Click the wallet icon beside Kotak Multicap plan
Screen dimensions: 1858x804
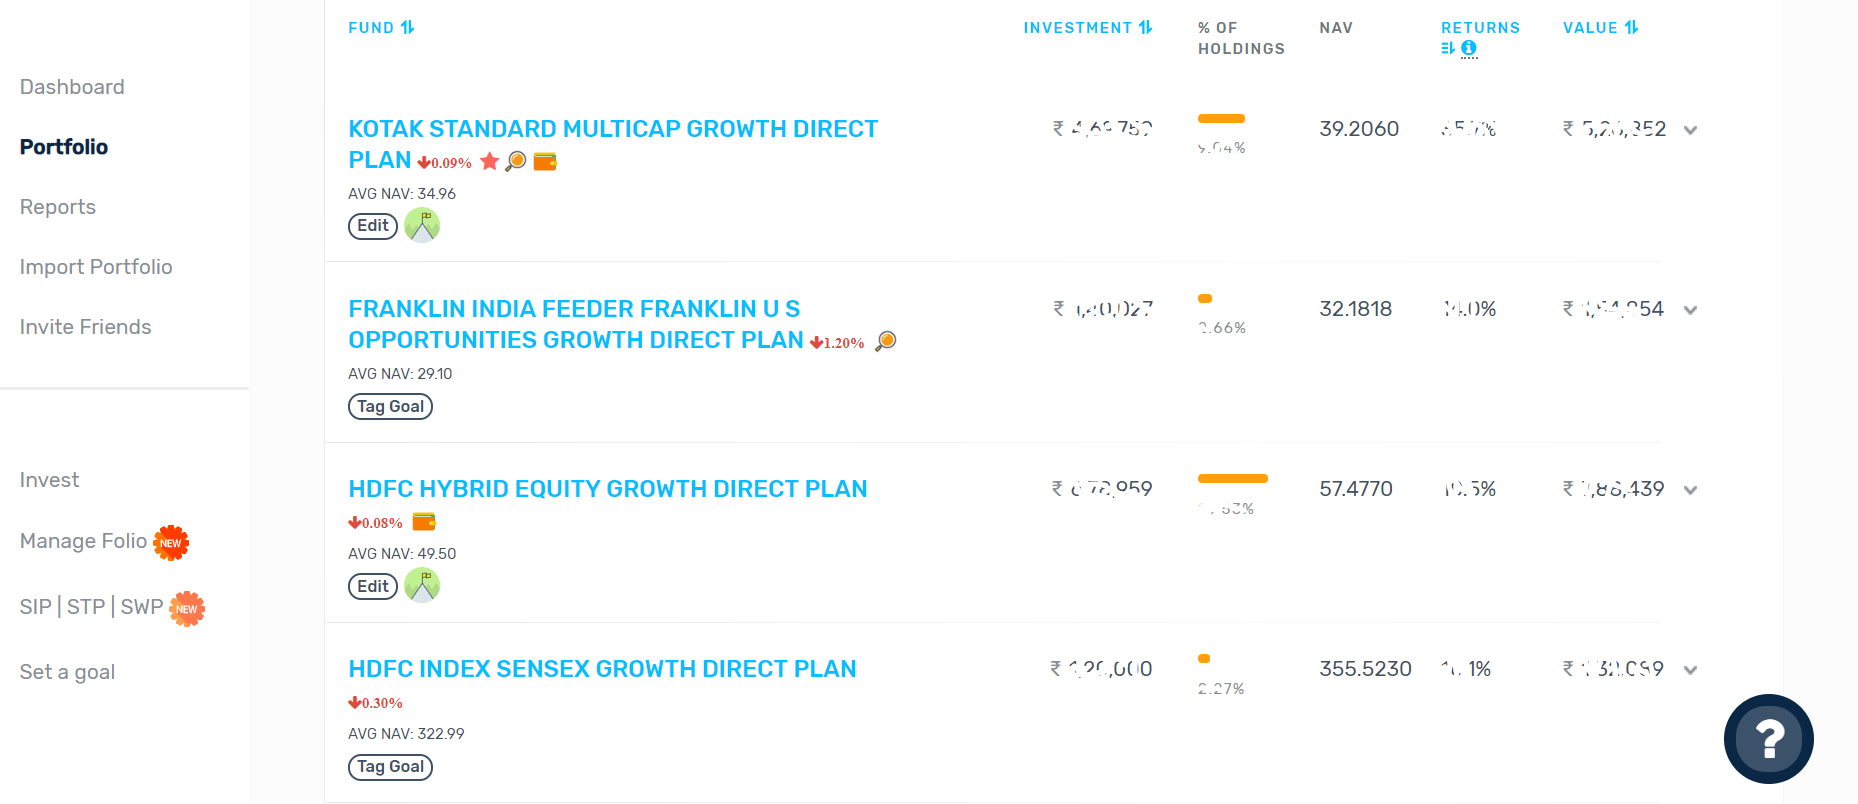(544, 161)
